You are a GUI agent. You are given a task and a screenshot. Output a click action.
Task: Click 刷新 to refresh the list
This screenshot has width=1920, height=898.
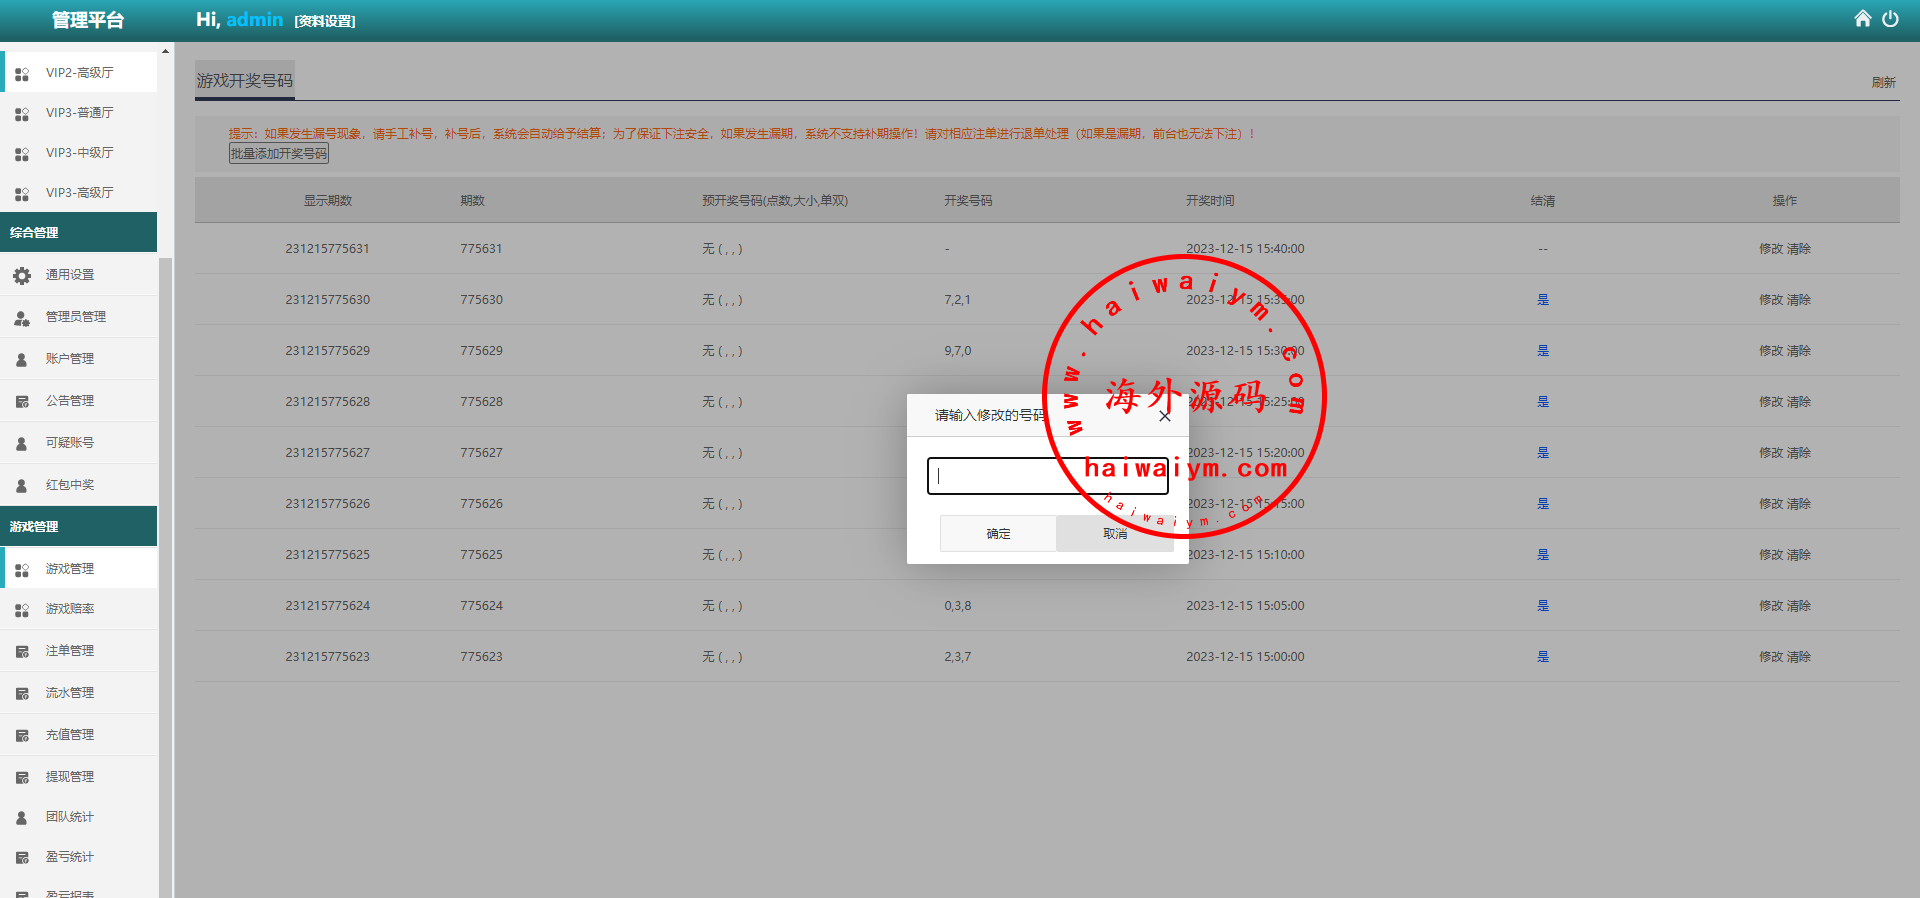pos(1883,83)
